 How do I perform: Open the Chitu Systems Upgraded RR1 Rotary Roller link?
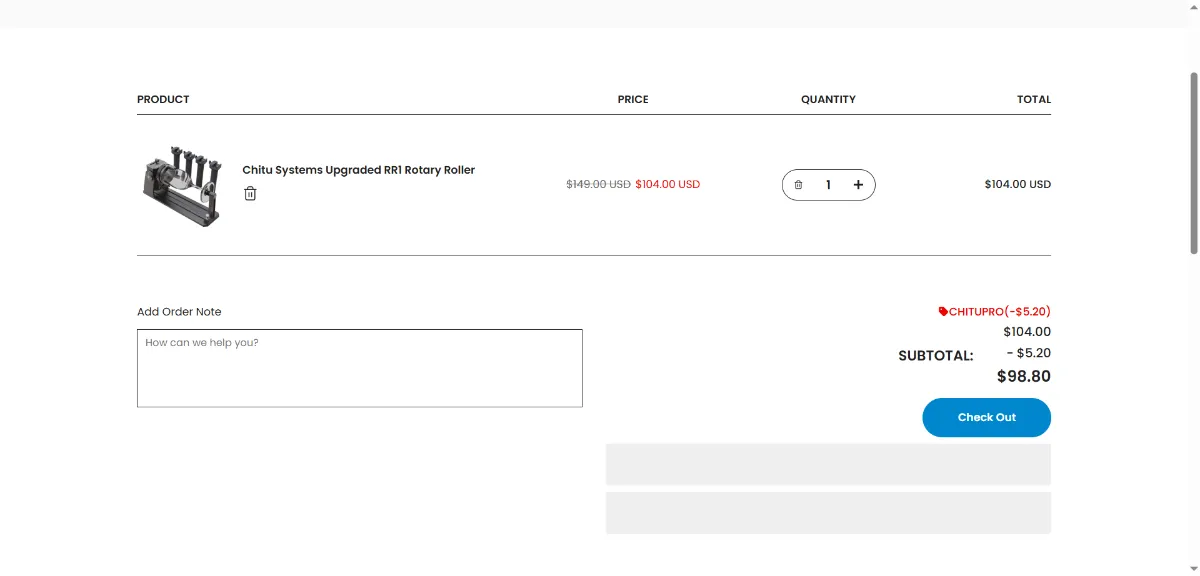pyautogui.click(x=358, y=170)
